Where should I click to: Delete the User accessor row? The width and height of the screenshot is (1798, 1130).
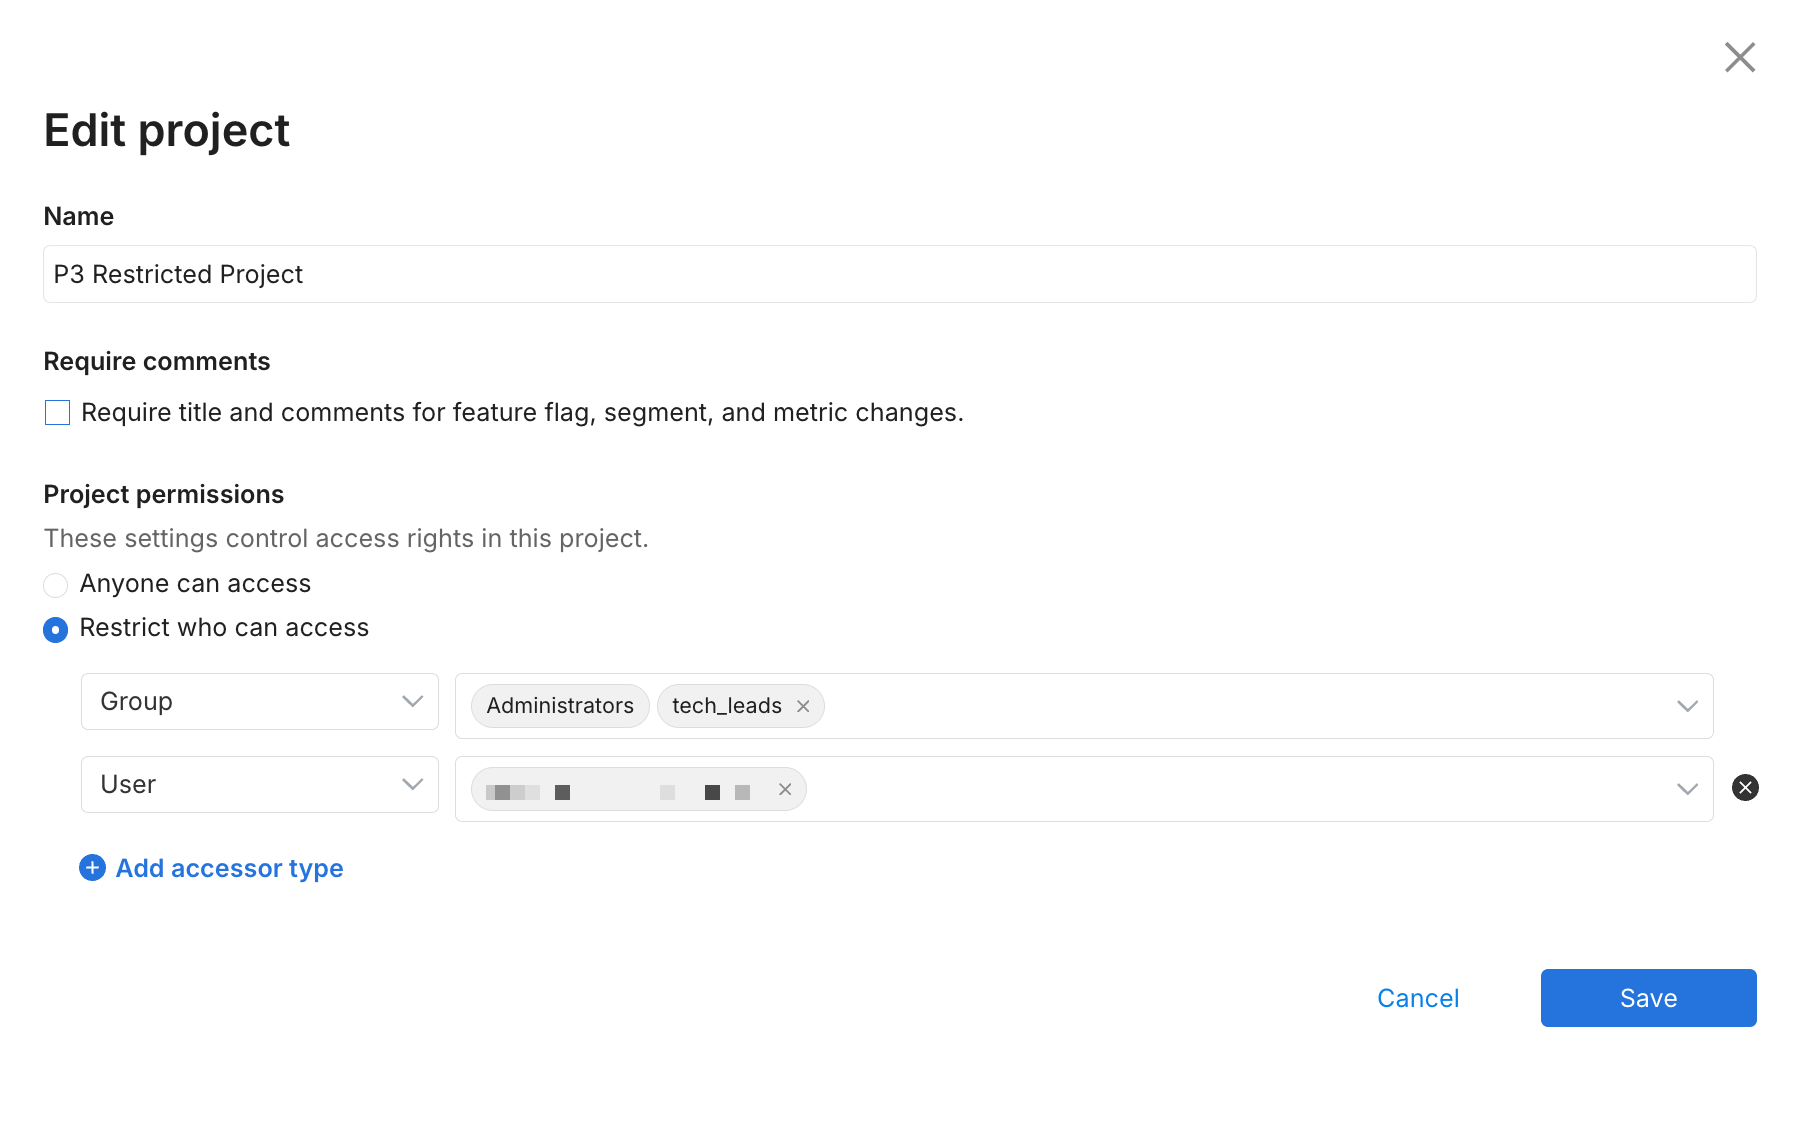[x=1745, y=788]
